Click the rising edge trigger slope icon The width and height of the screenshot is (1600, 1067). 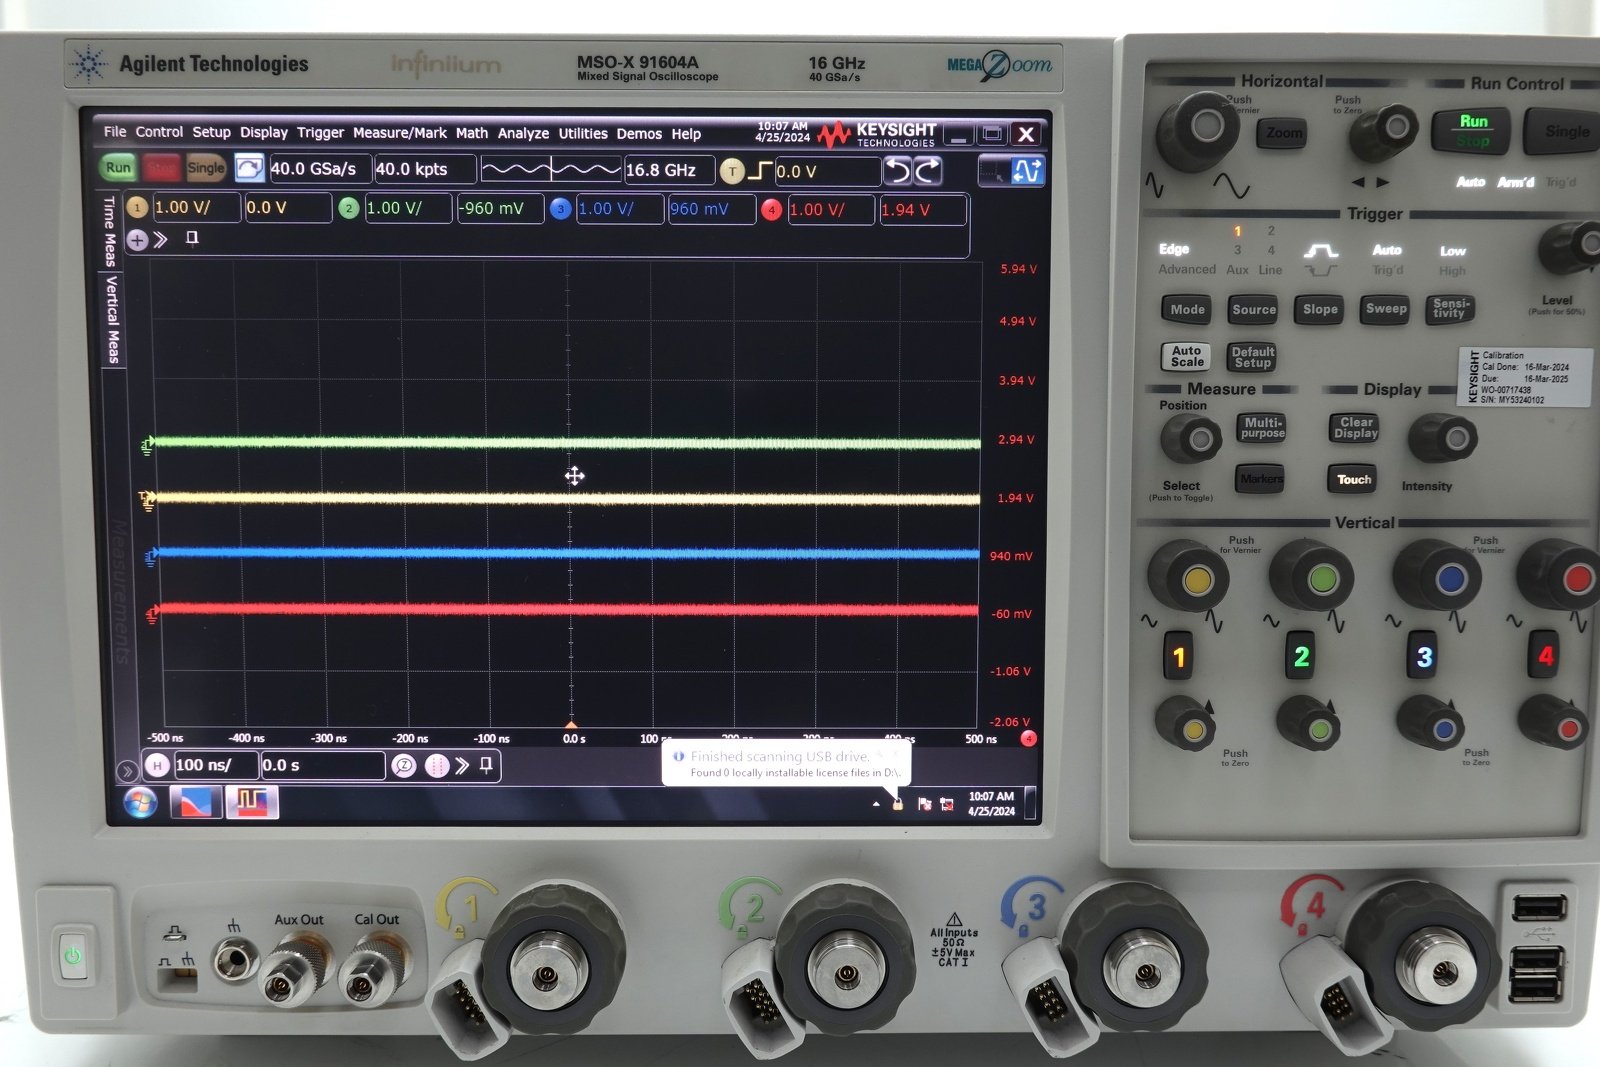coord(760,171)
